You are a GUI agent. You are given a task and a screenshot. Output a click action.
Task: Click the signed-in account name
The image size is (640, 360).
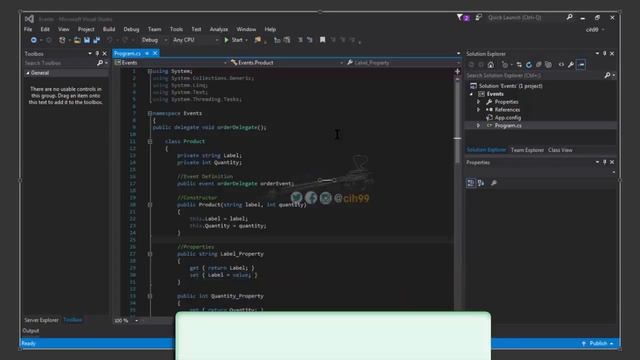[592, 30]
